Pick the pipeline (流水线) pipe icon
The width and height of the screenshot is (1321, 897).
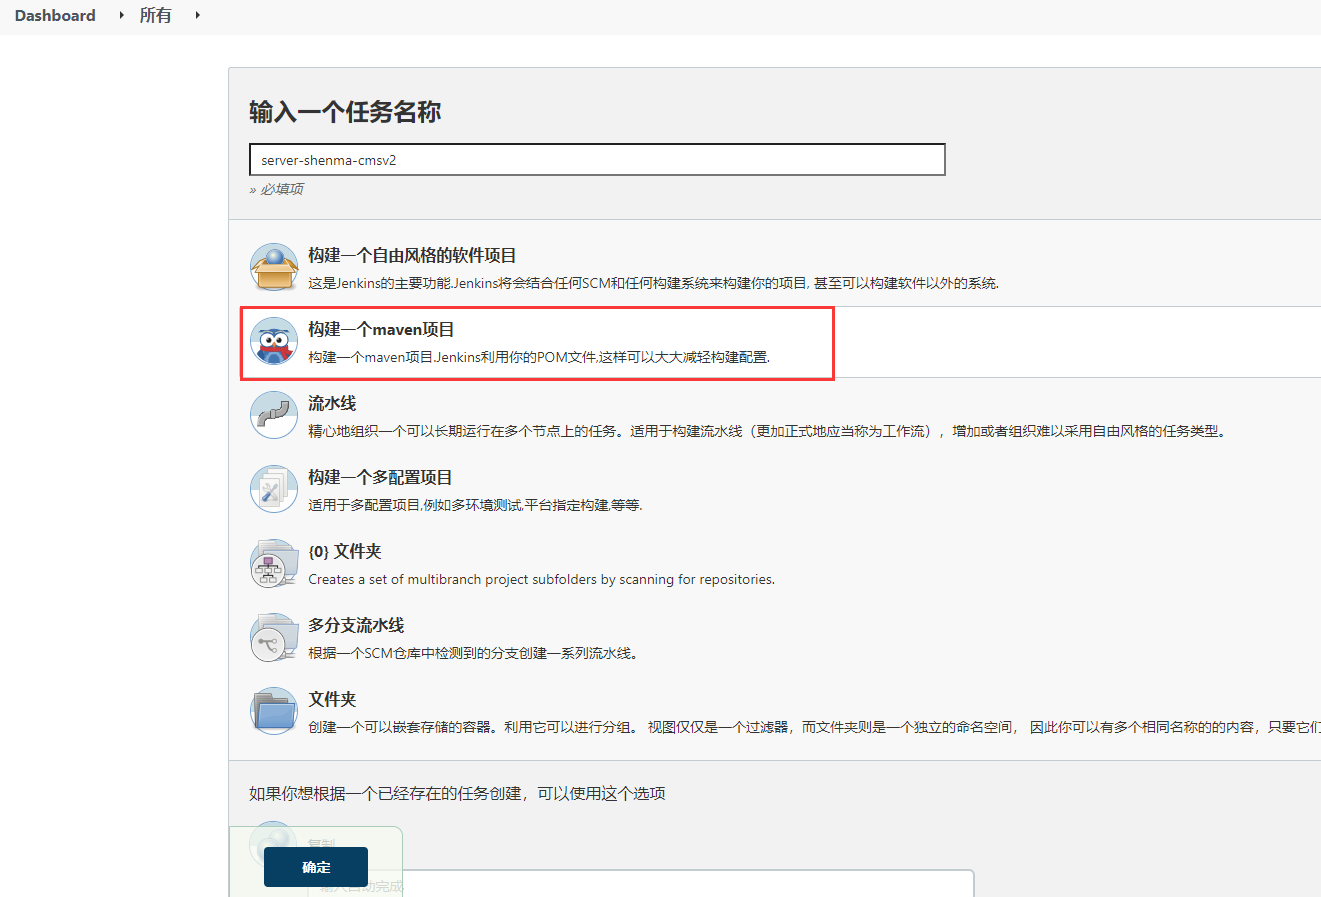tap(274, 415)
